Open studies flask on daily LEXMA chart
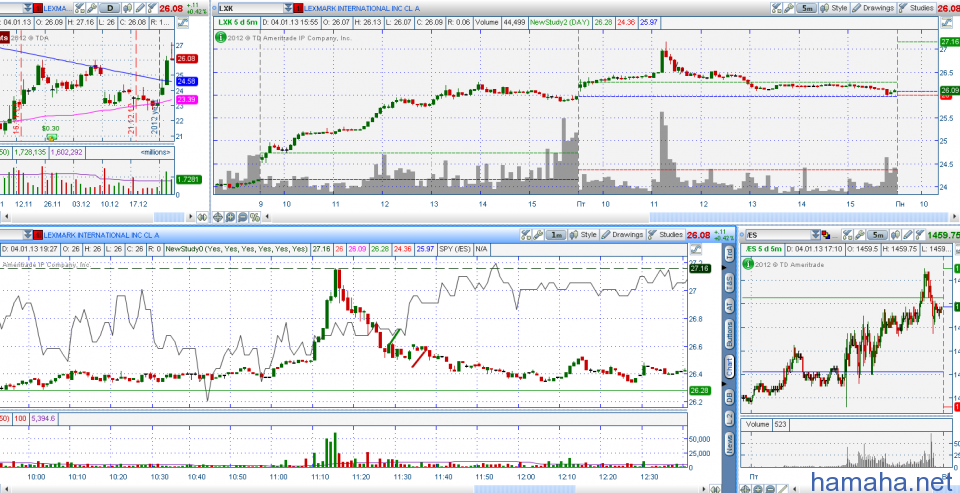The image size is (960, 493). [152, 8]
